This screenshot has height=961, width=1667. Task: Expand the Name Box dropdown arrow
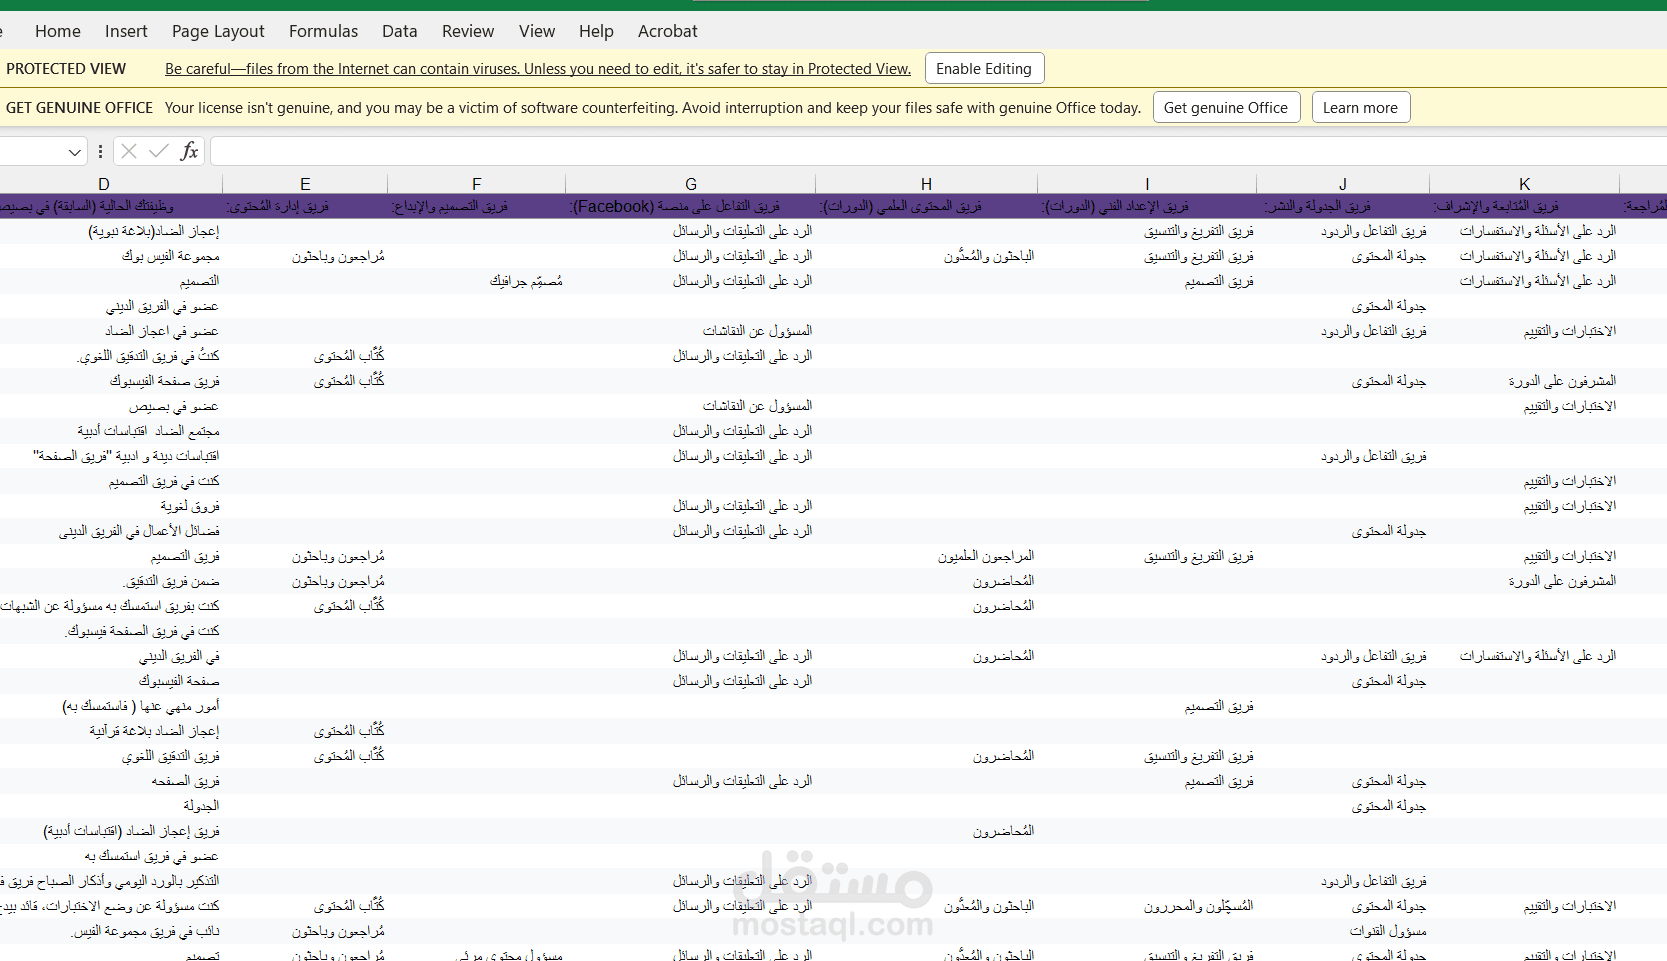click(x=74, y=152)
